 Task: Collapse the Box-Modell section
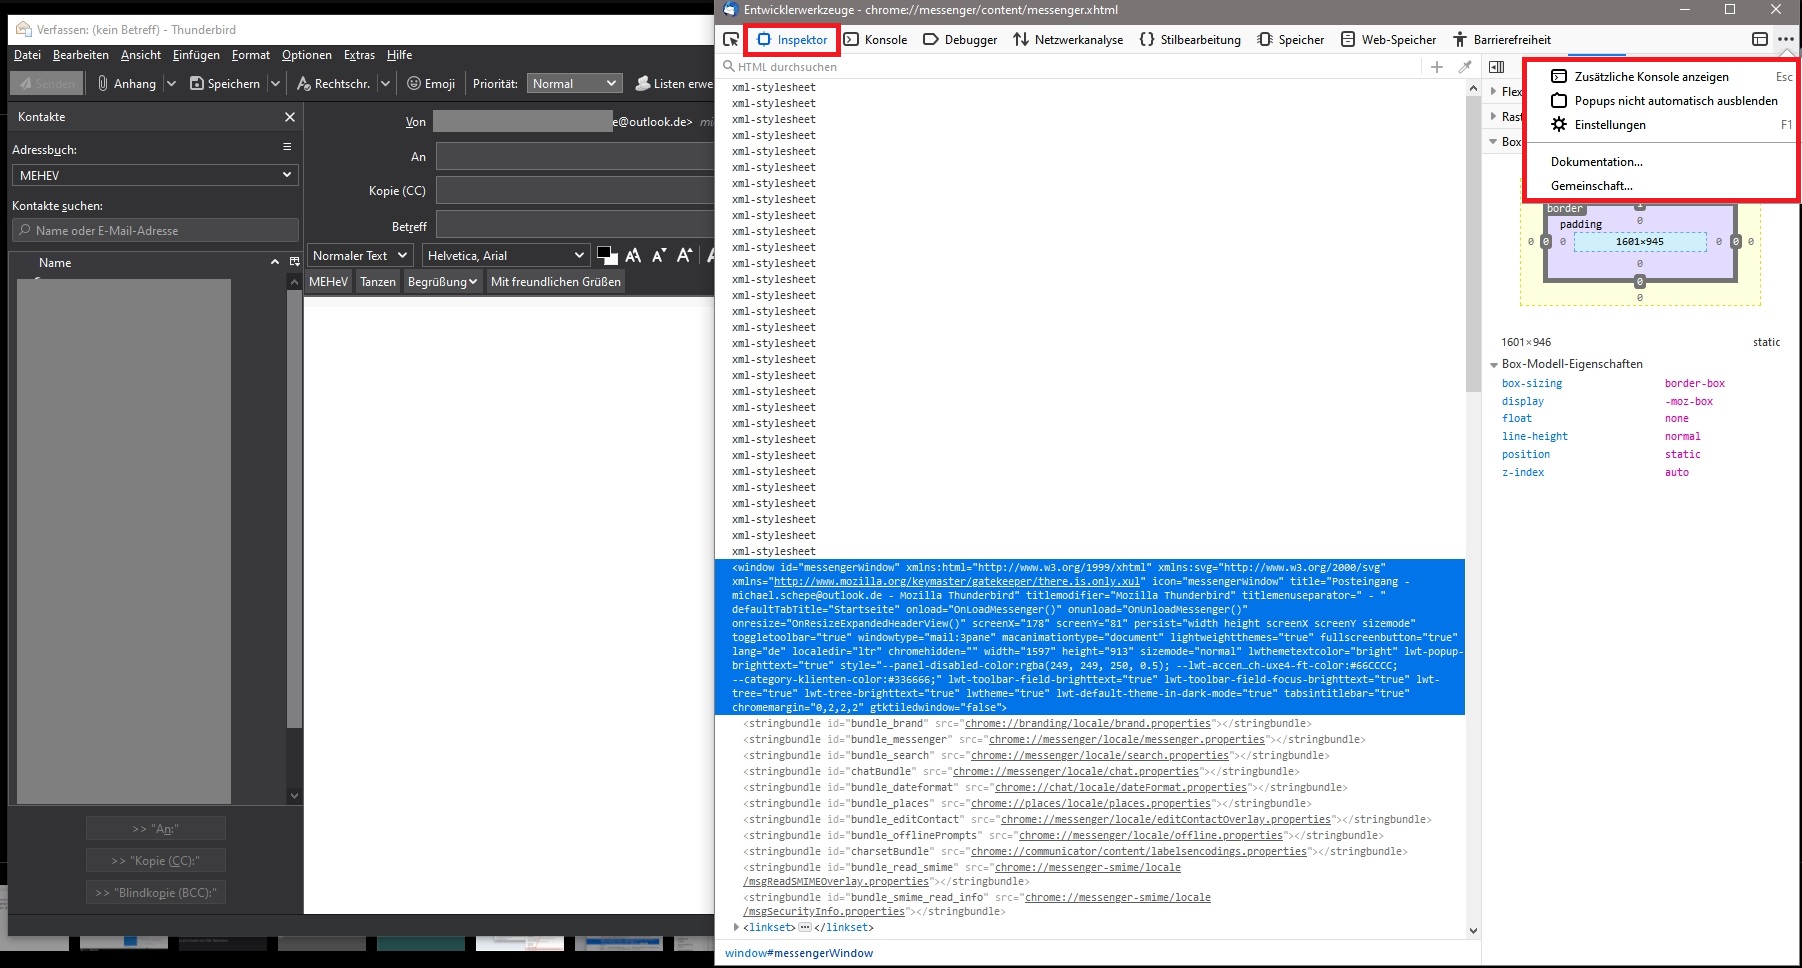point(1494,142)
